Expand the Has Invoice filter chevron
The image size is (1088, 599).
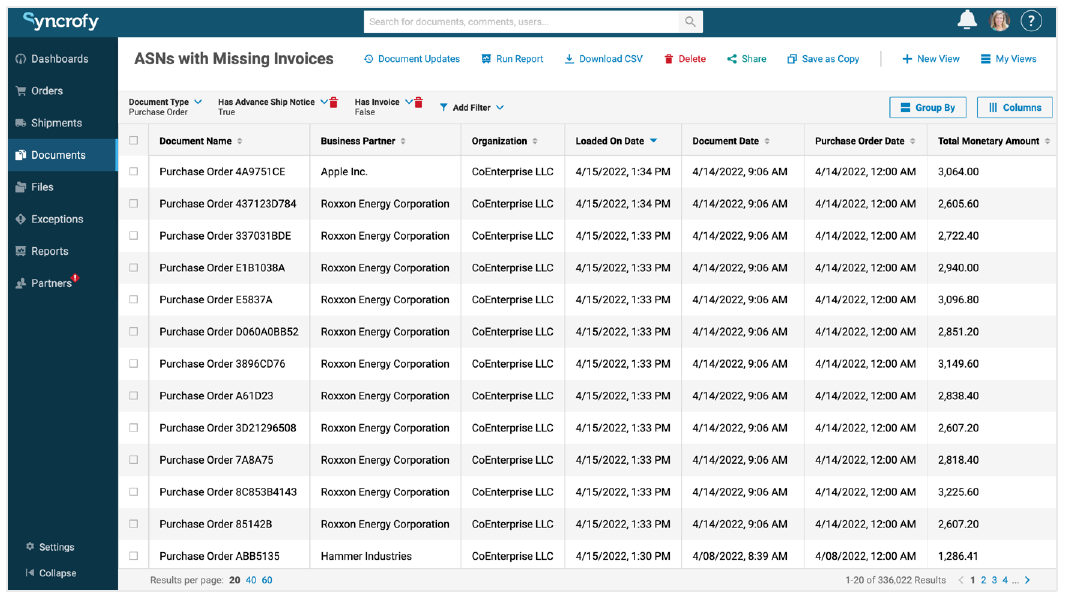(409, 102)
